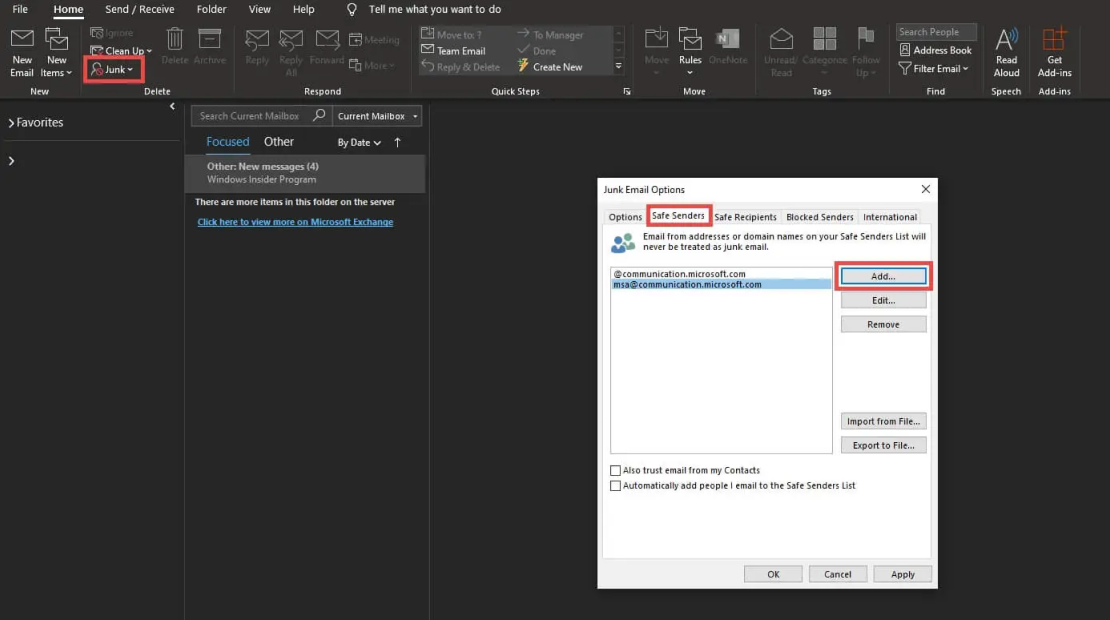The image size is (1110, 620).
Task: Start Read Aloud
Action: 1006,50
